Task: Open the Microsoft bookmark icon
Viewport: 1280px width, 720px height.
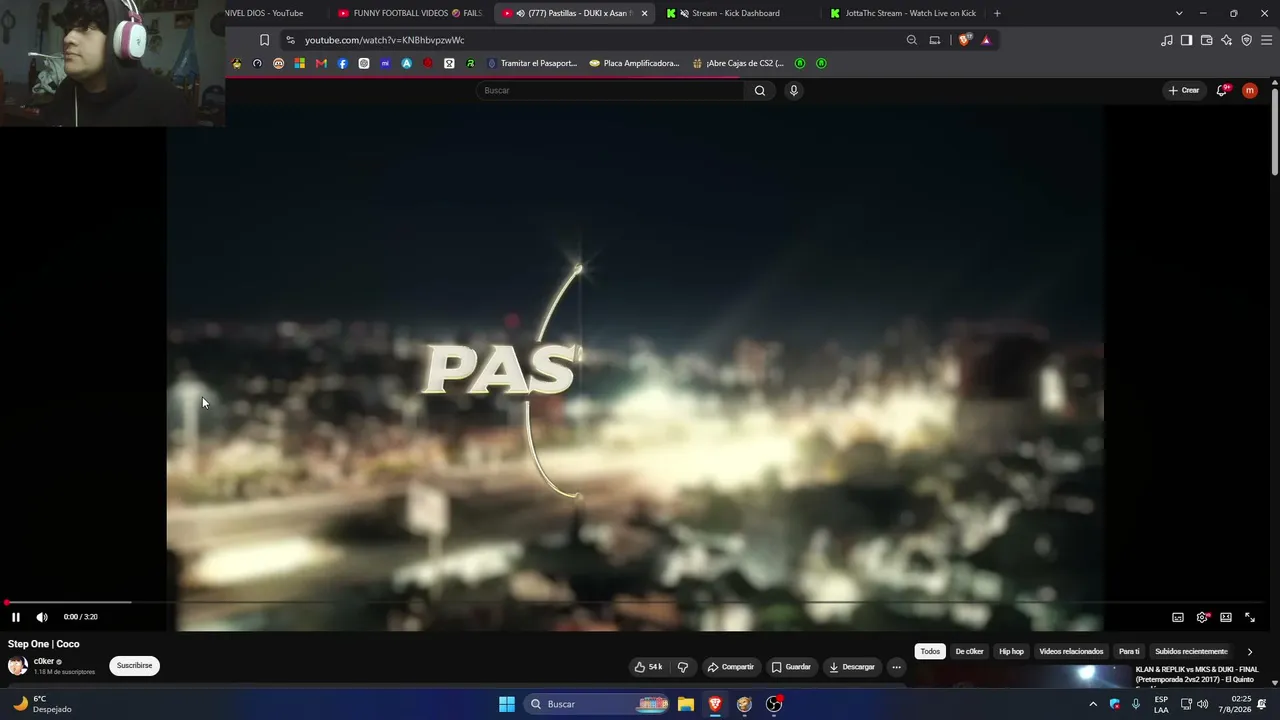Action: click(x=299, y=63)
